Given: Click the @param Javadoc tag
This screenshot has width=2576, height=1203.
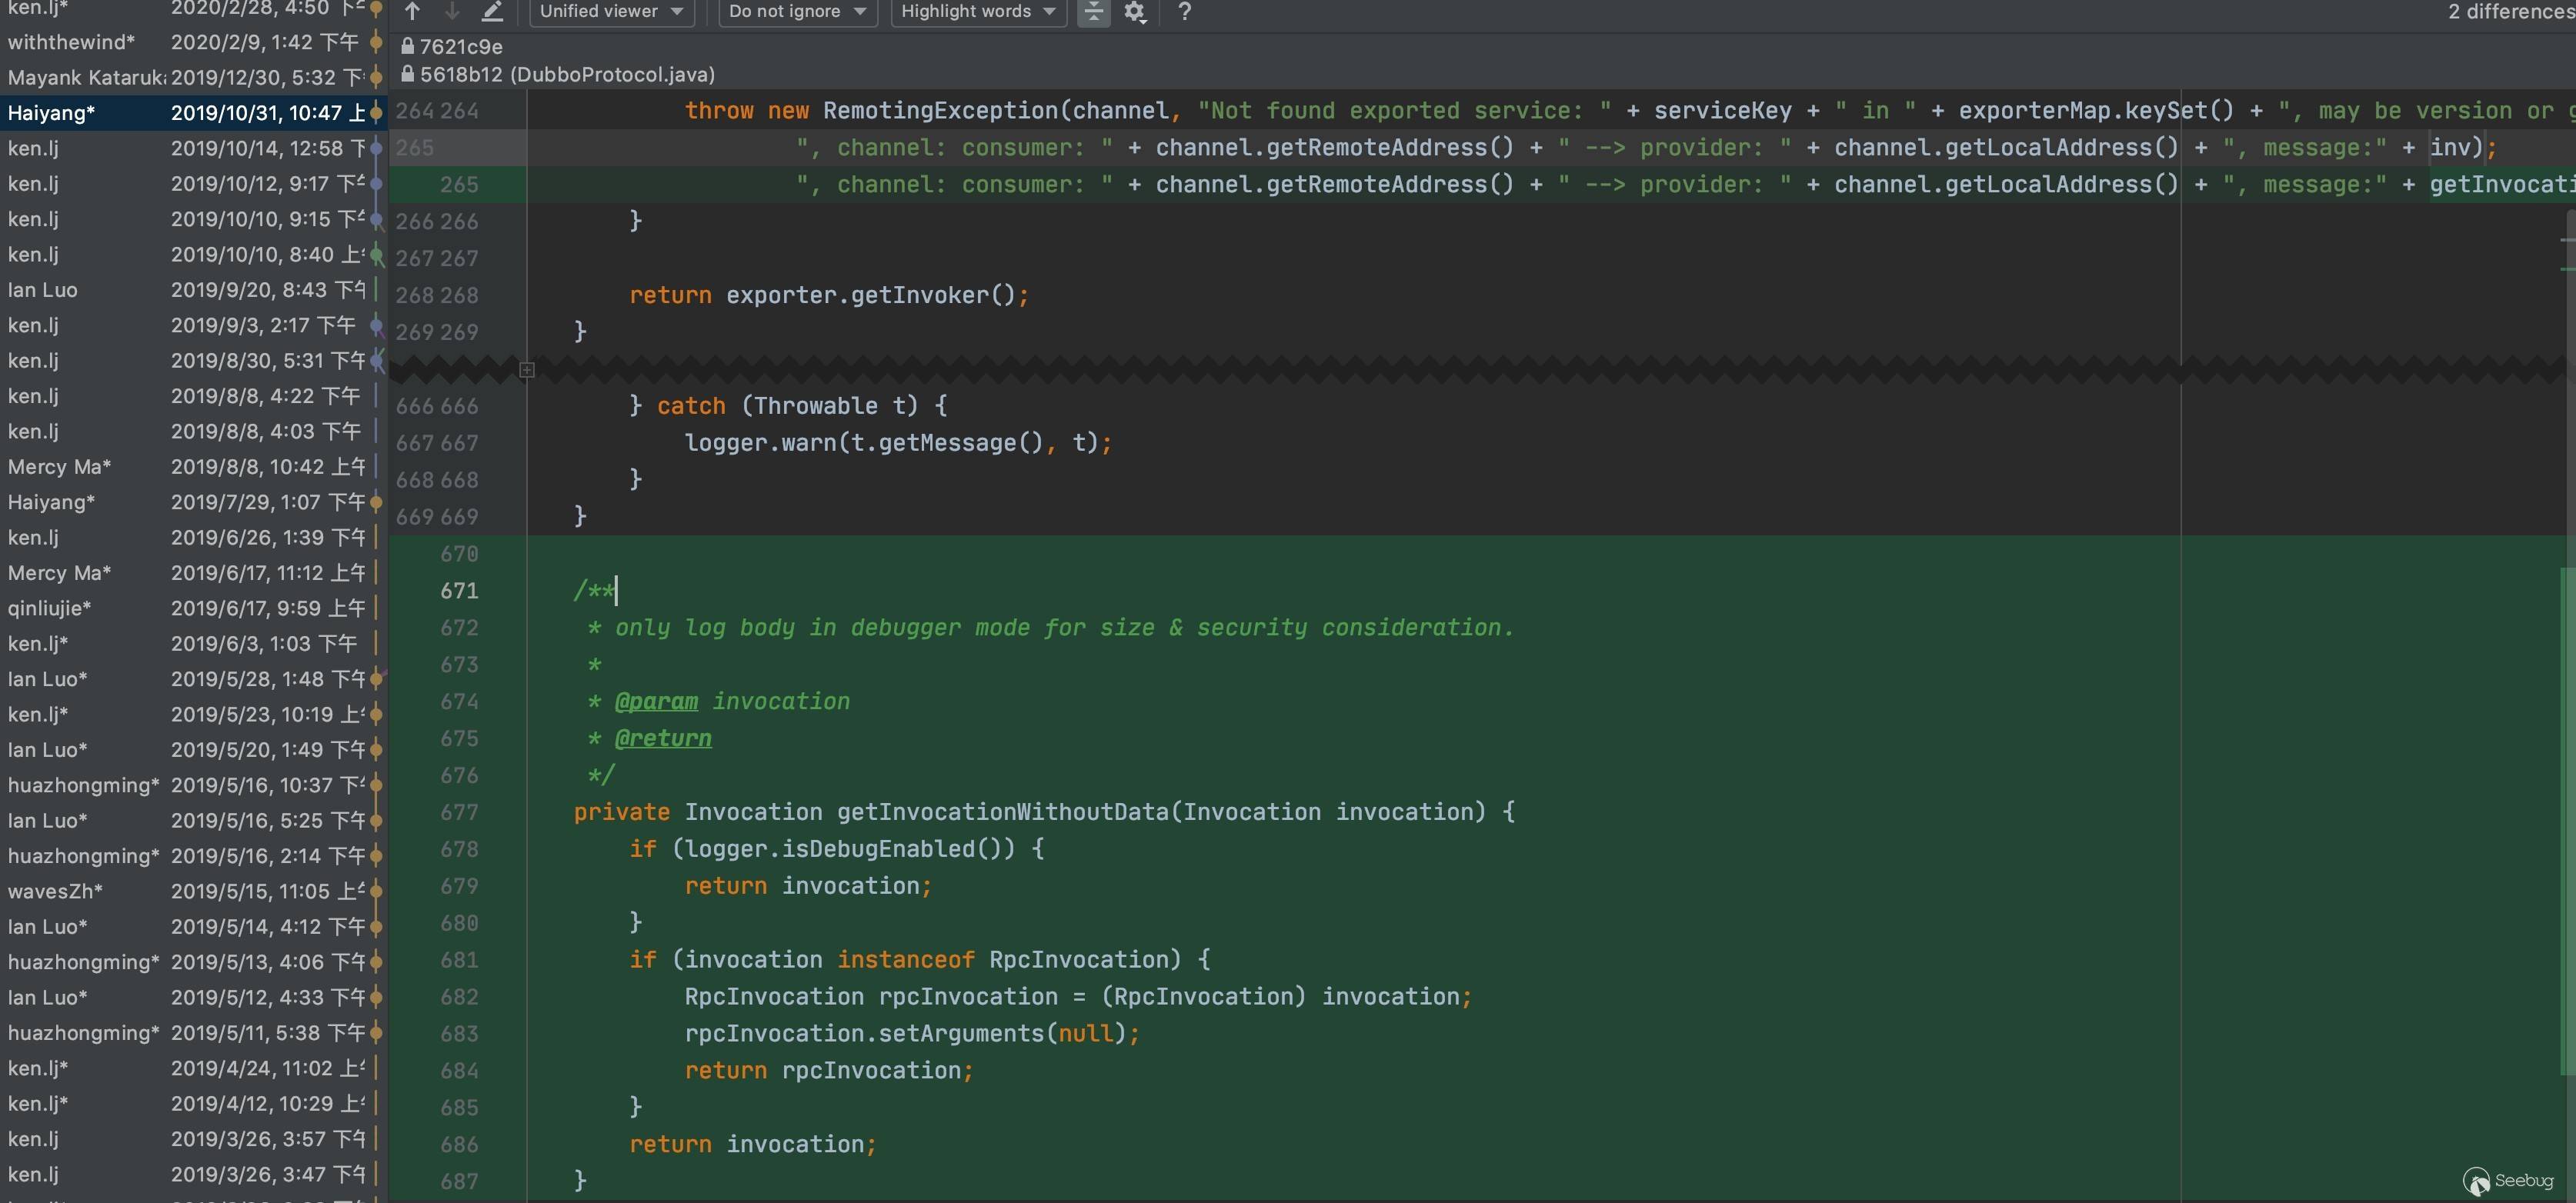Looking at the screenshot, I should coord(656,702).
